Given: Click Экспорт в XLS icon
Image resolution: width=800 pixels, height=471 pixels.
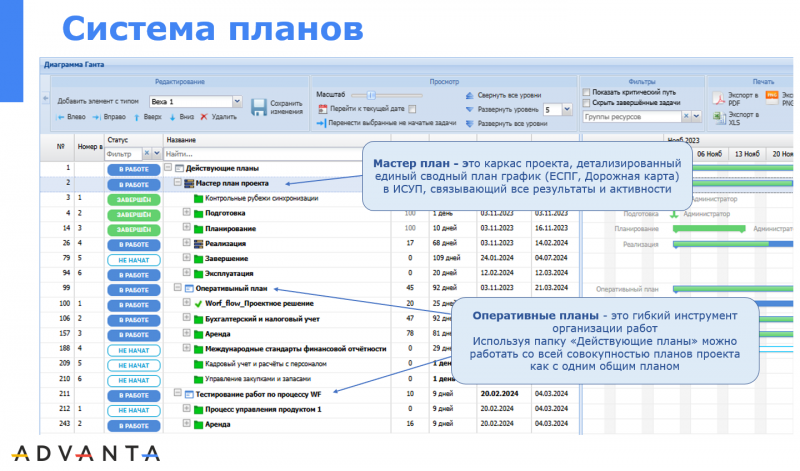Looking at the screenshot, I should (719, 119).
